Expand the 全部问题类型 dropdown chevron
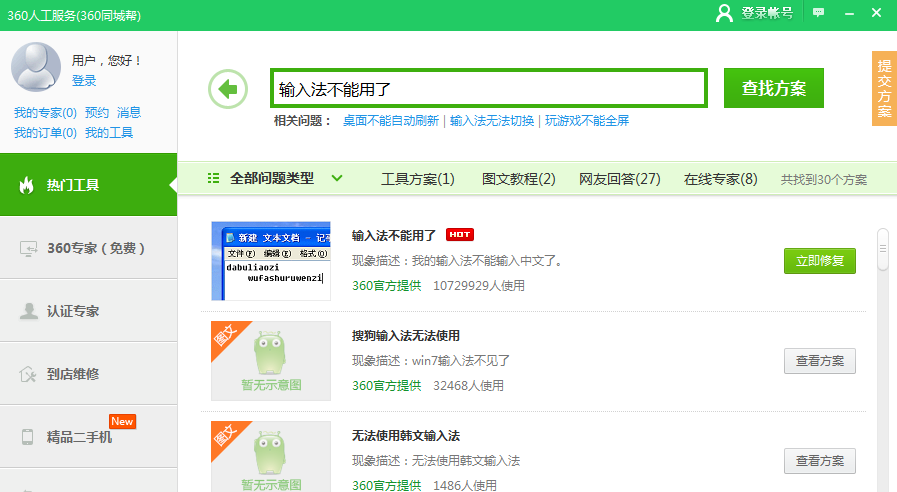The width and height of the screenshot is (897, 492). [337, 178]
